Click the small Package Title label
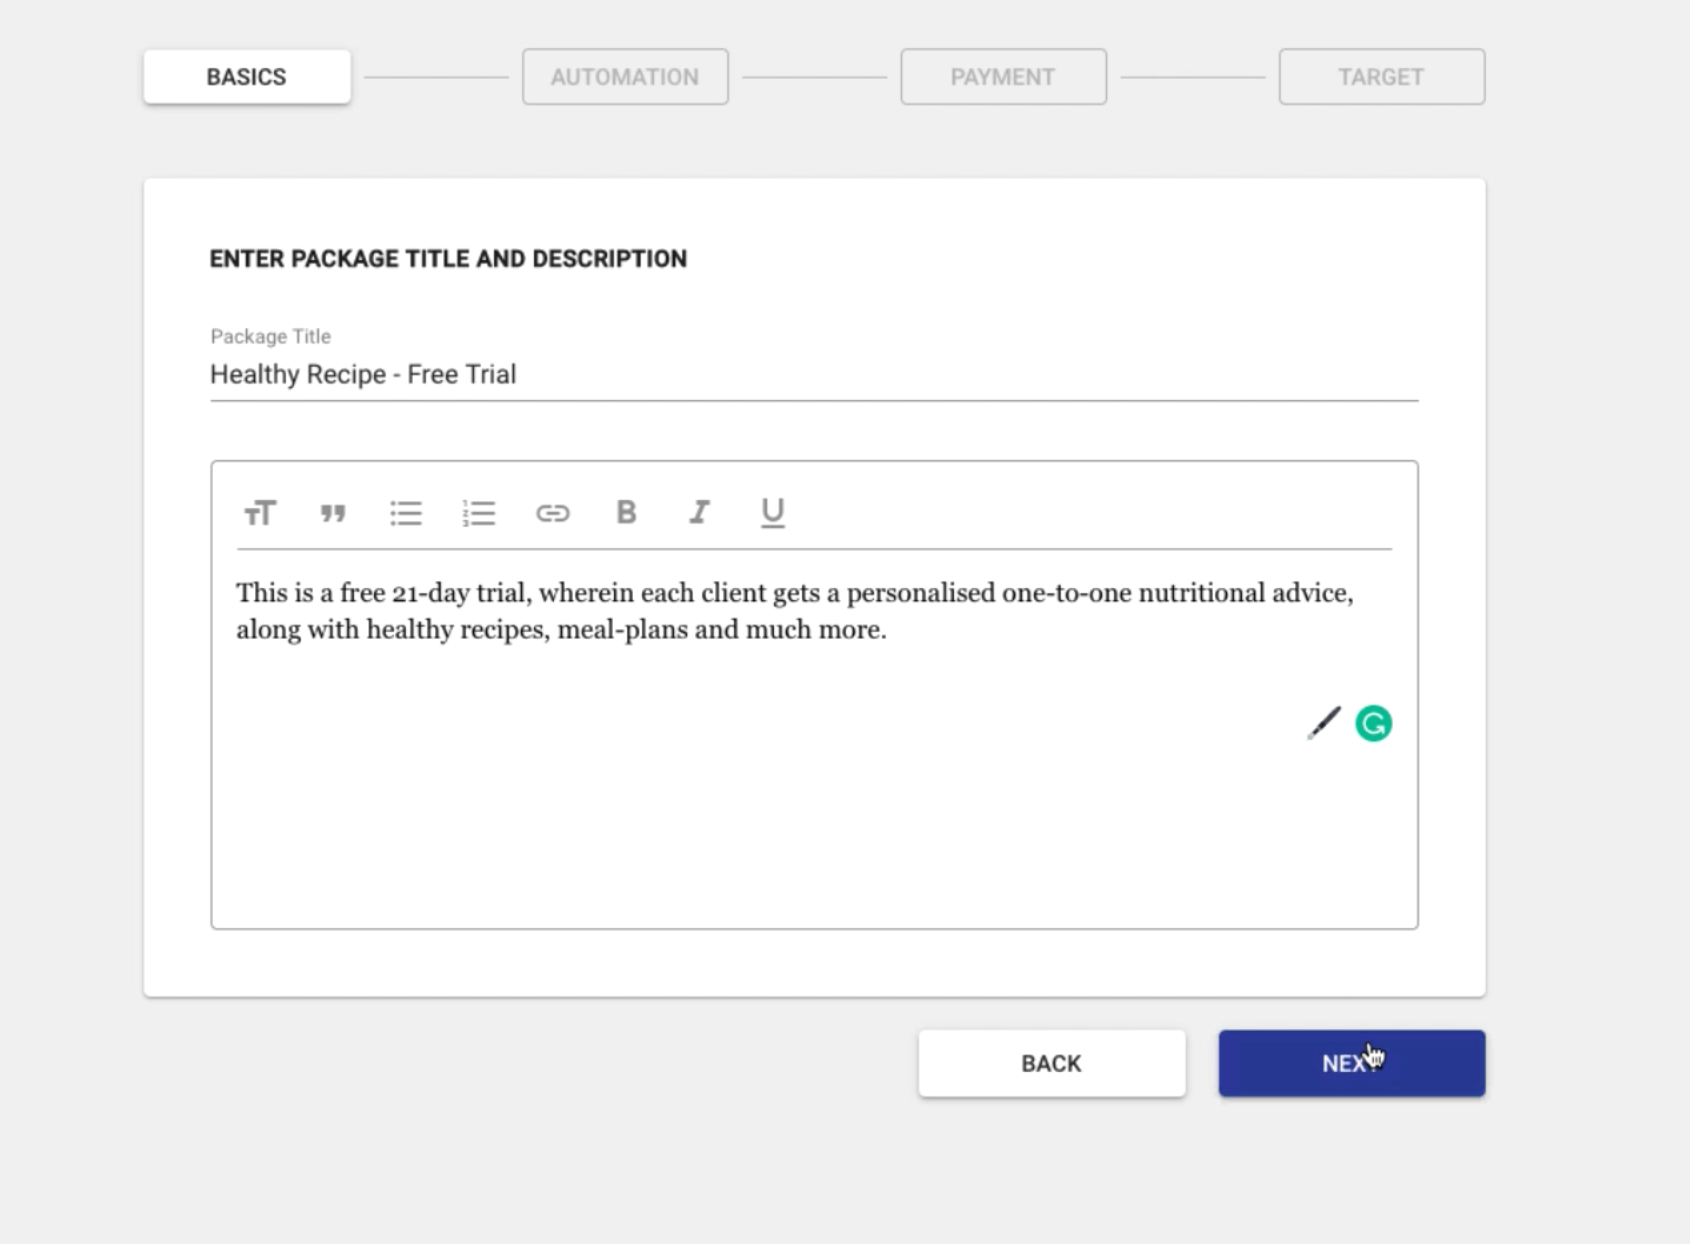 (270, 336)
